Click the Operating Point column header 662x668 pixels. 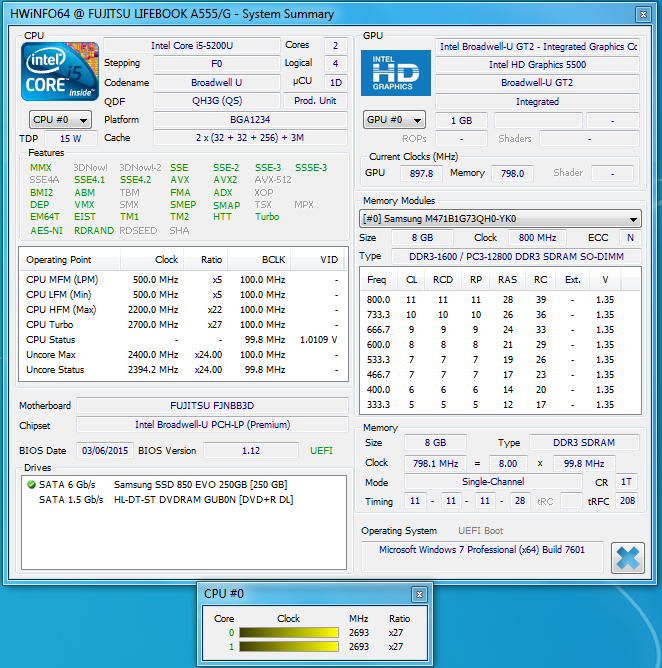[x=70, y=260]
